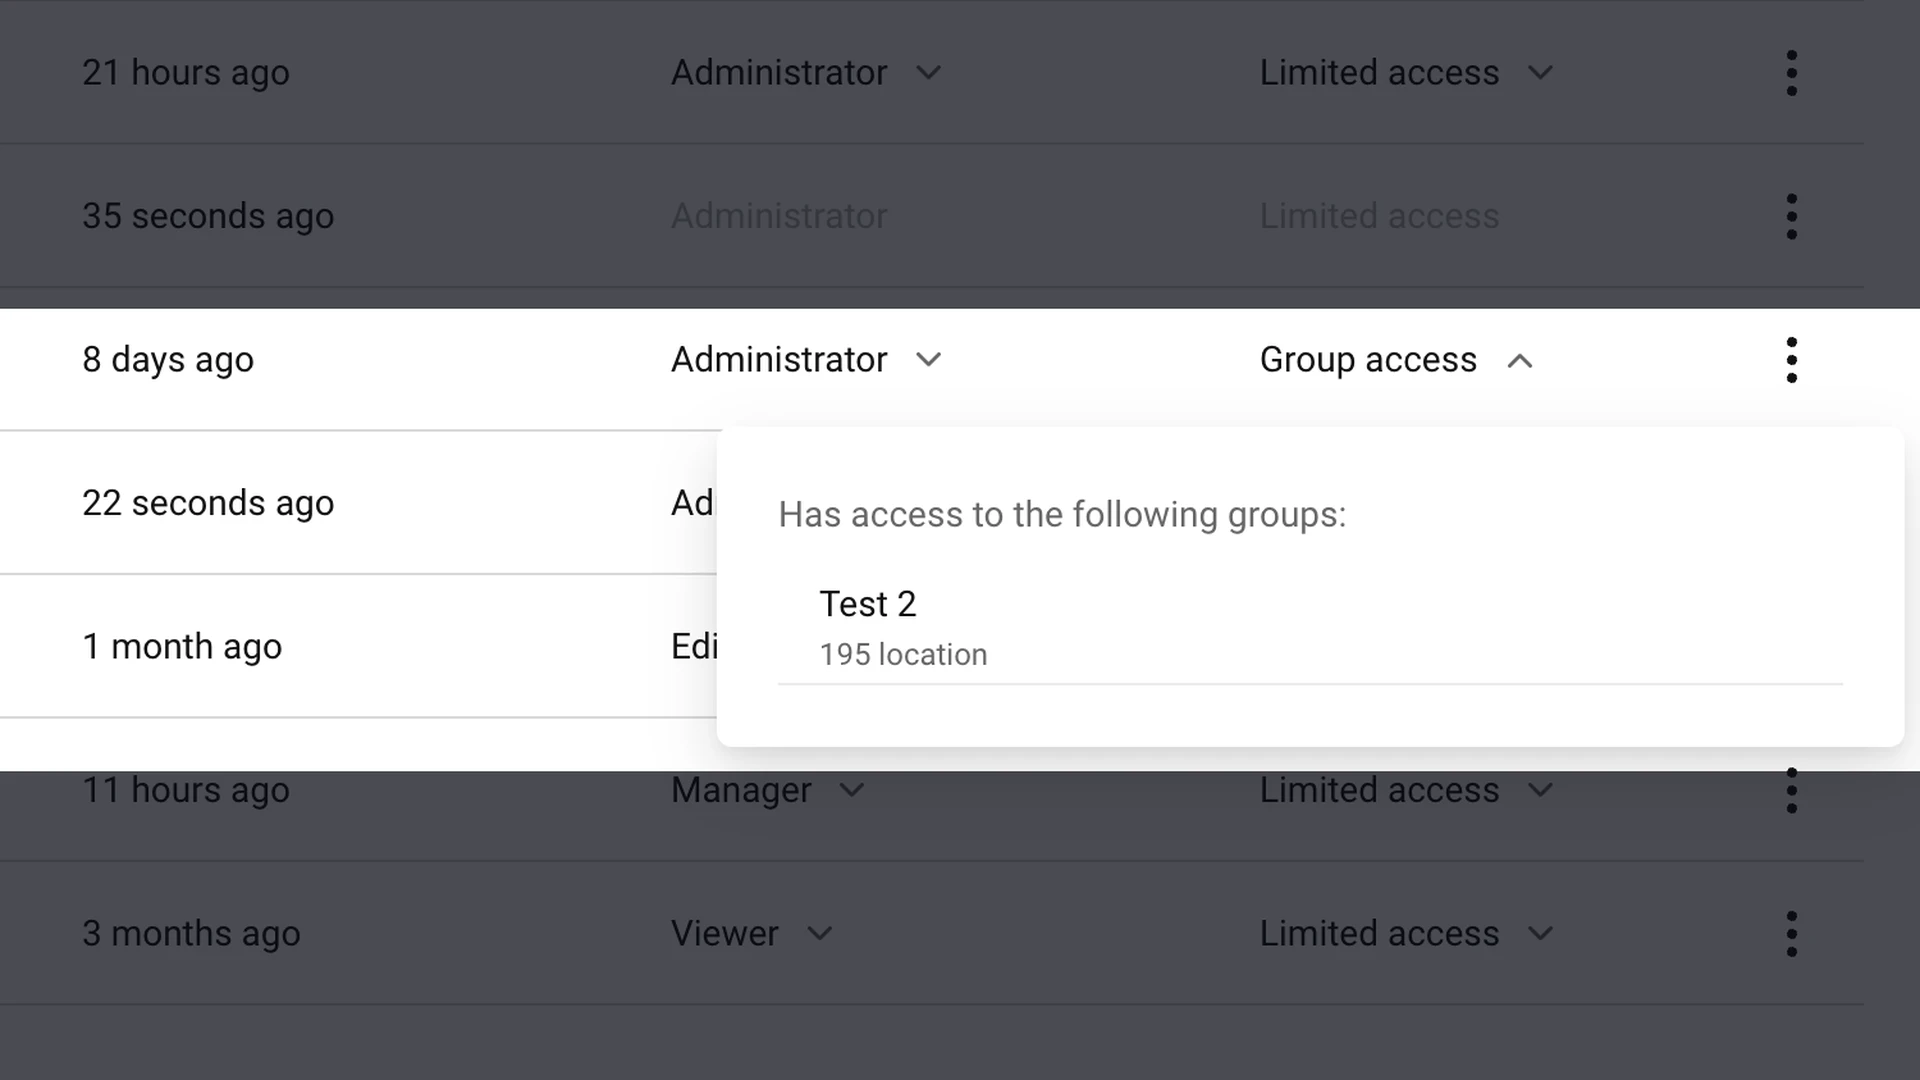The image size is (1920, 1080).
Task: Expand Limited access in 11 hours ago row
Action: (1541, 790)
